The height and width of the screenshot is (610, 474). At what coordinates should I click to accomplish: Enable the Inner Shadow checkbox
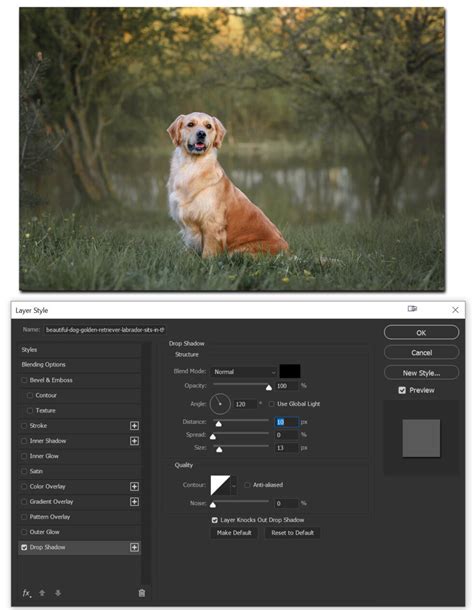click(x=24, y=441)
